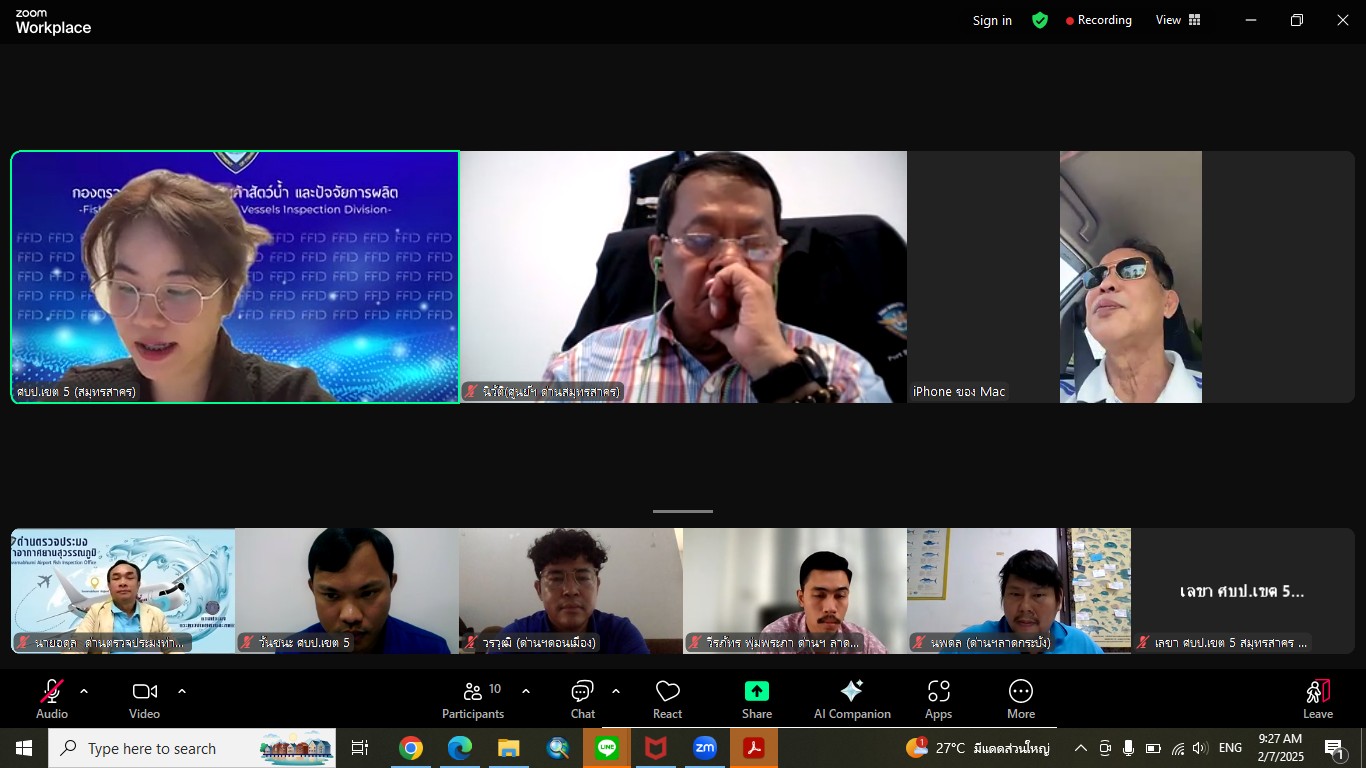The image size is (1366, 768).
Task: Click the Zoom Workplace logo
Action: [x=53, y=22]
